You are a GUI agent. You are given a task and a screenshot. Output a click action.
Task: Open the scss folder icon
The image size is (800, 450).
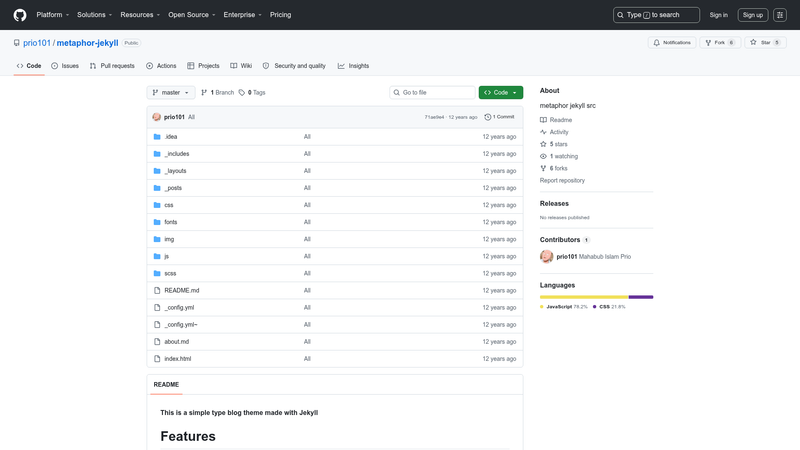[157, 273]
